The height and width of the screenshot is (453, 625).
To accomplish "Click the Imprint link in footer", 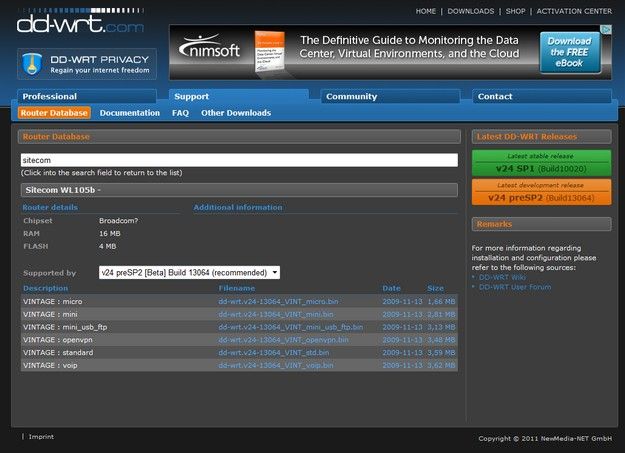I will (x=41, y=437).
